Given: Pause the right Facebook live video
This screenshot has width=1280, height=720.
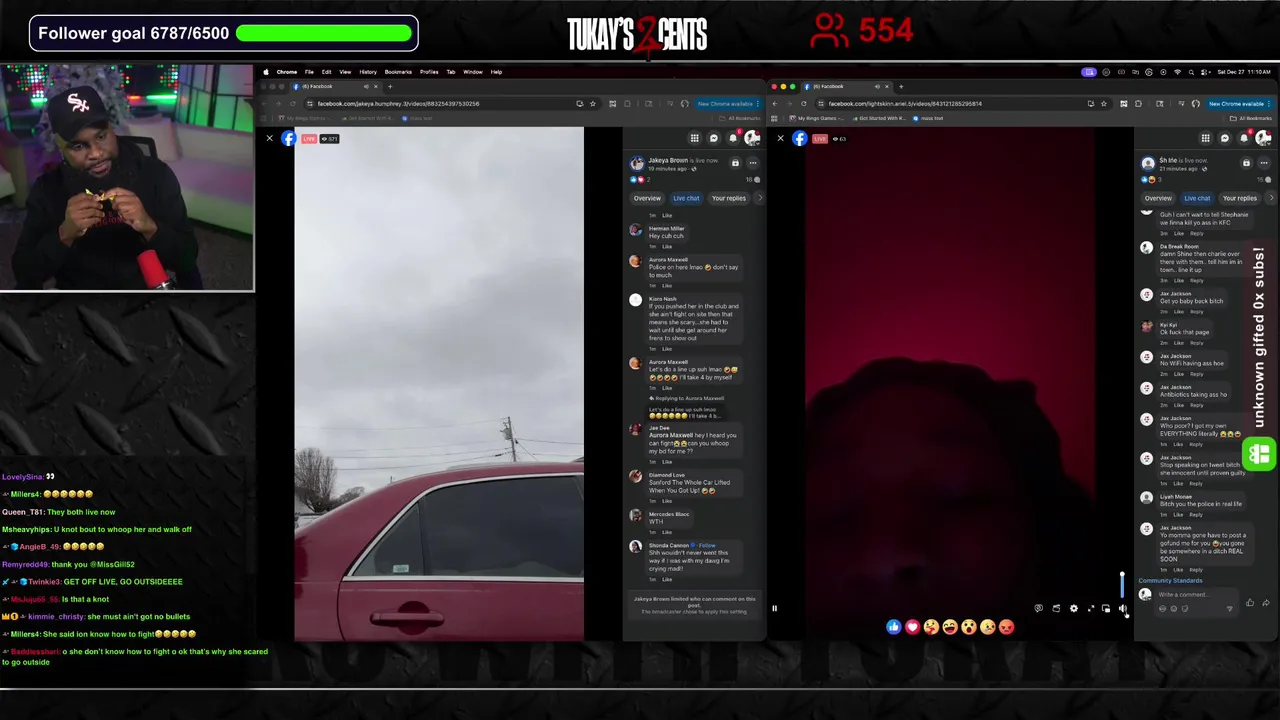Looking at the screenshot, I should 774,608.
